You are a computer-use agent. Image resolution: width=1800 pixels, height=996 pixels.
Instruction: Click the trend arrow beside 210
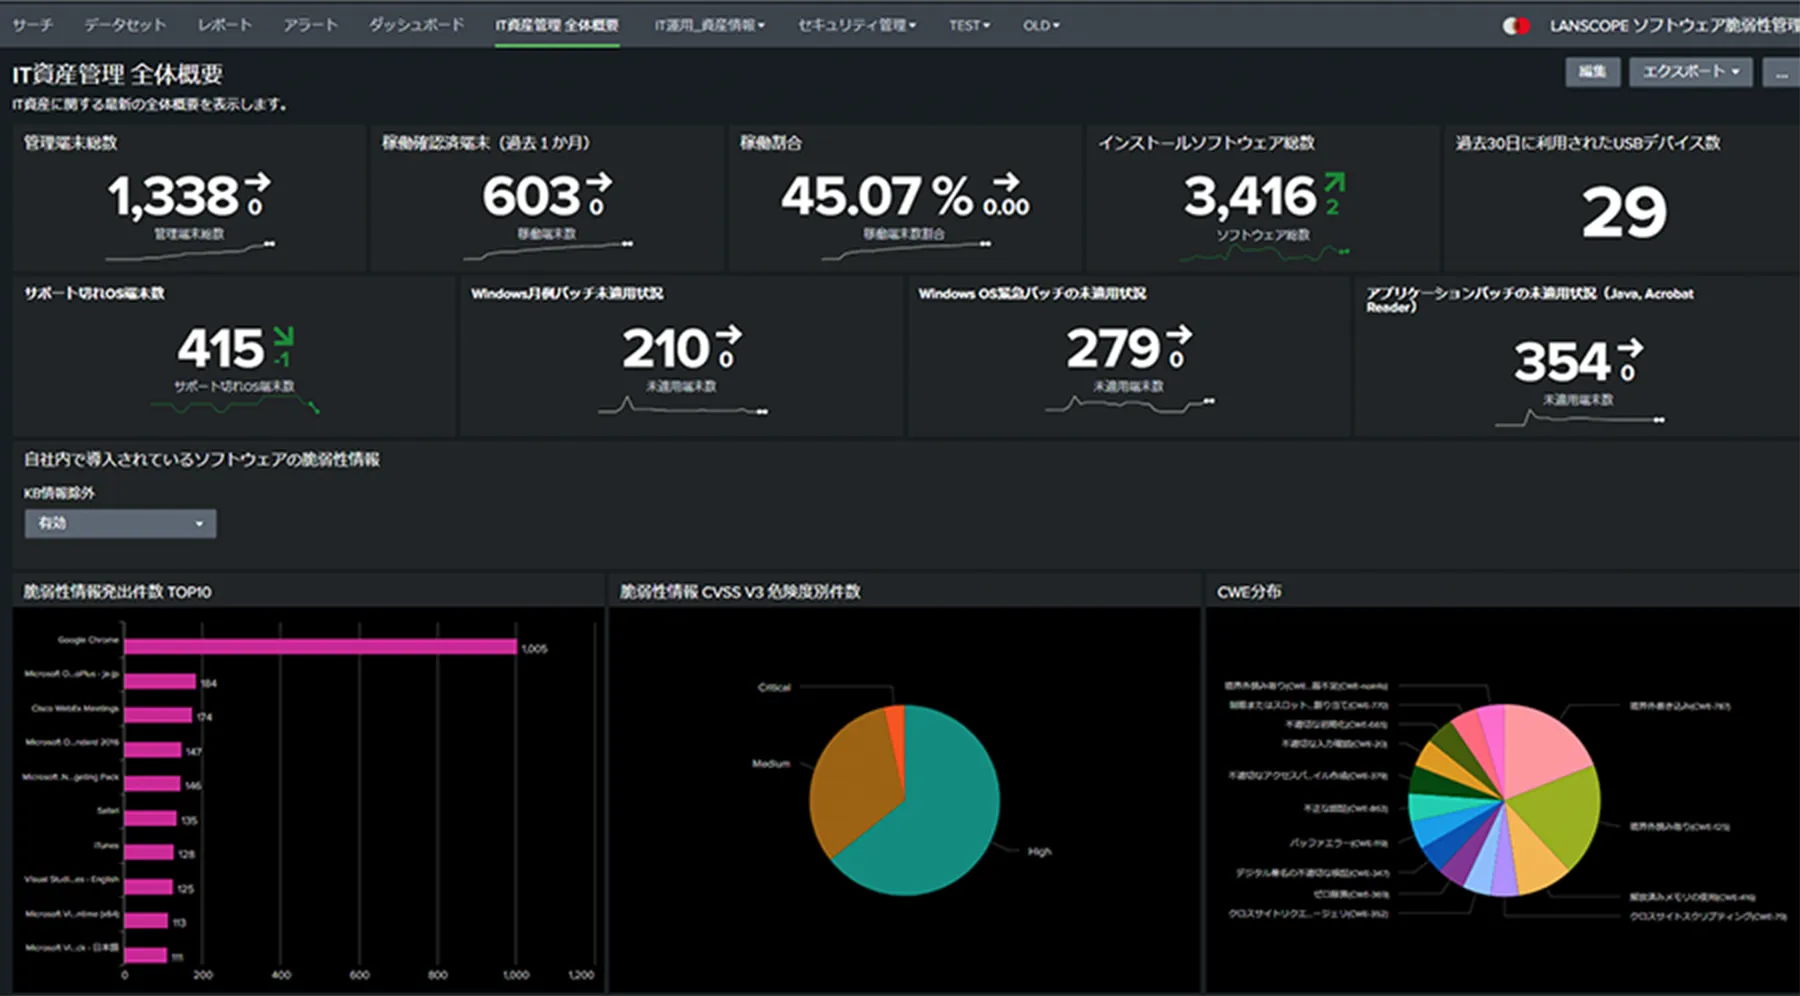729,334
